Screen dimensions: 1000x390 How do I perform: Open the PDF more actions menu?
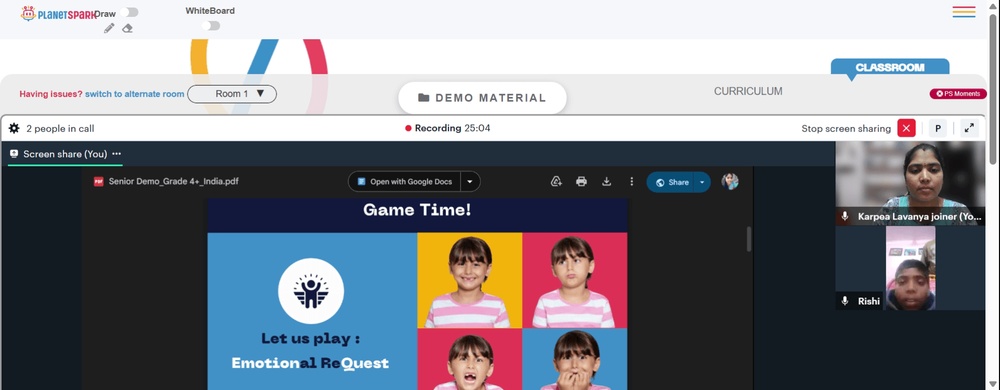(x=631, y=182)
